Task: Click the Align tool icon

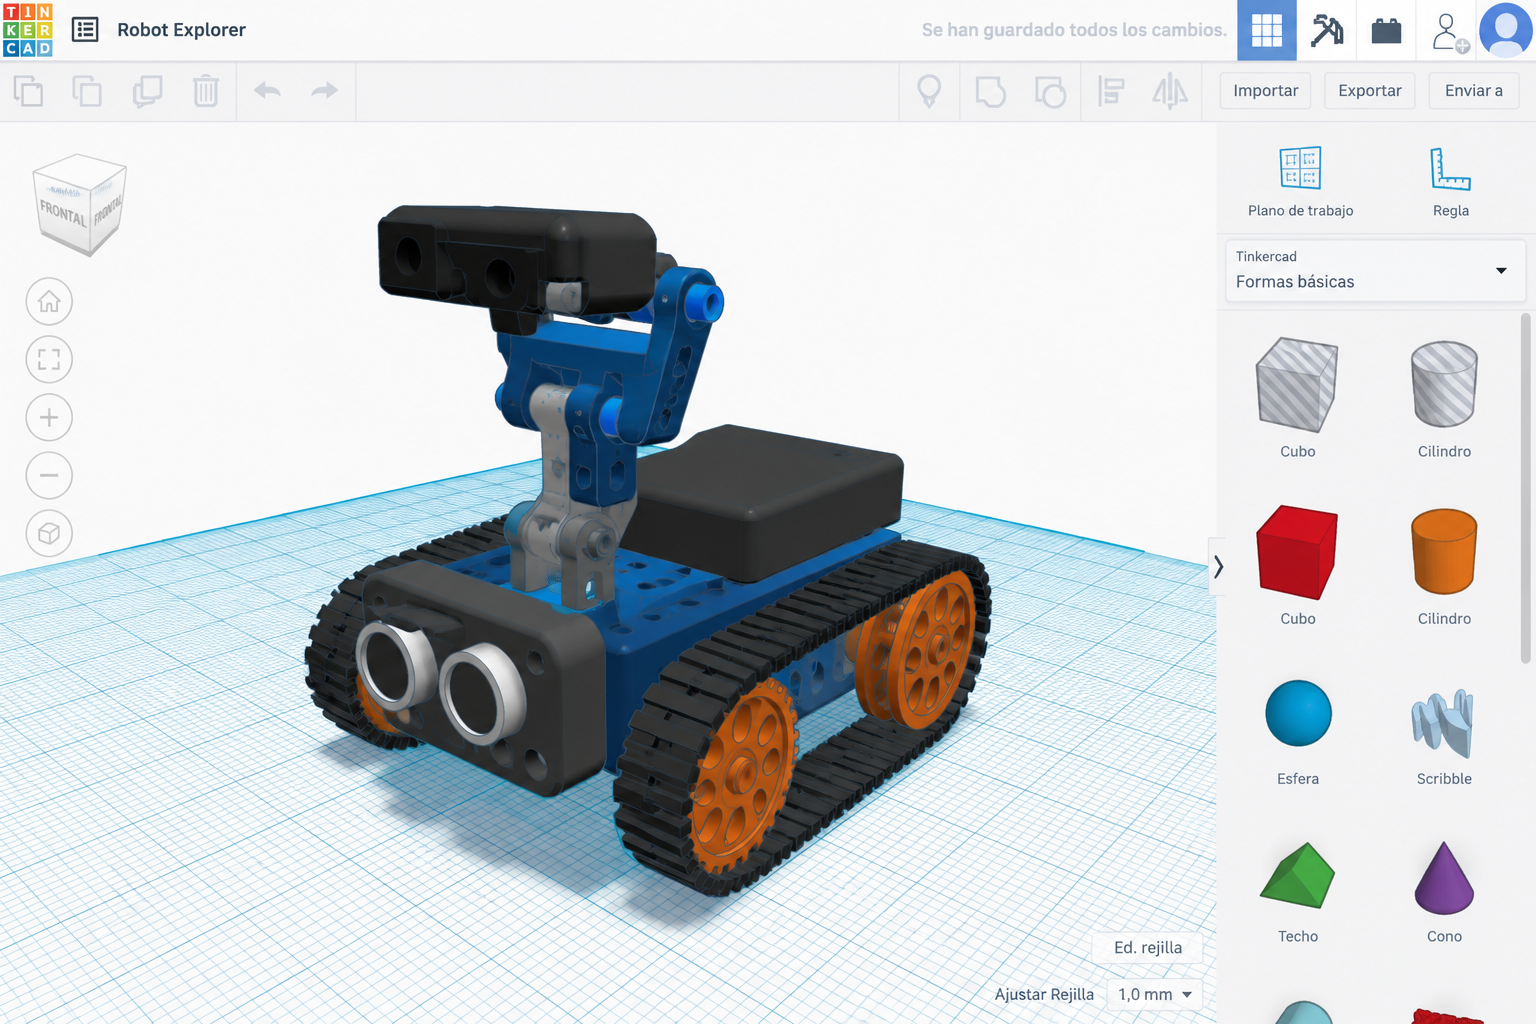Action: [x=1110, y=91]
